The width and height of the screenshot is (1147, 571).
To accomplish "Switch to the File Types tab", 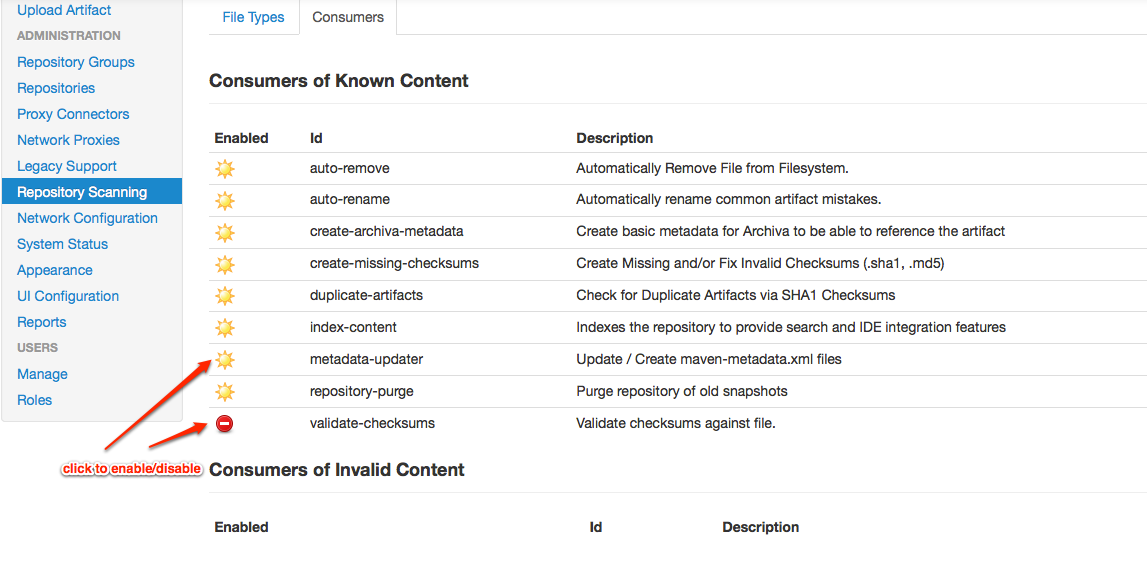I will pyautogui.click(x=253, y=17).
